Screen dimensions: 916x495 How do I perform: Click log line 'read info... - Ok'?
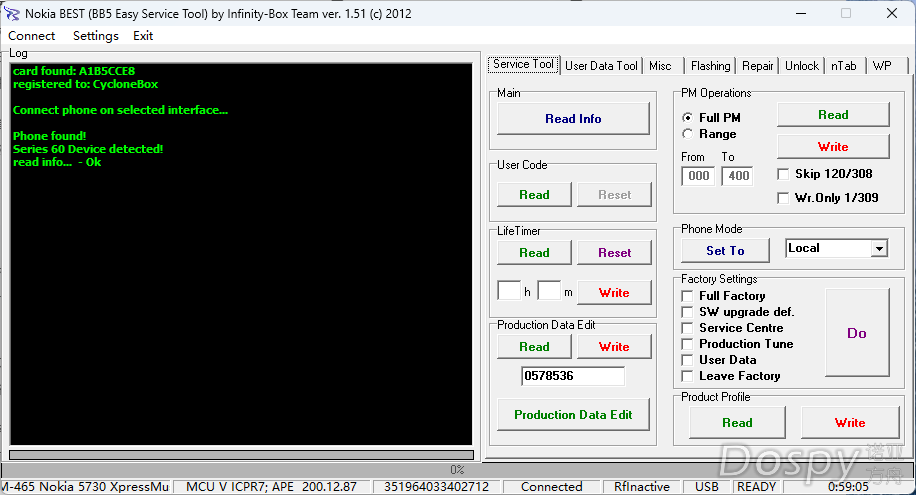[57, 162]
